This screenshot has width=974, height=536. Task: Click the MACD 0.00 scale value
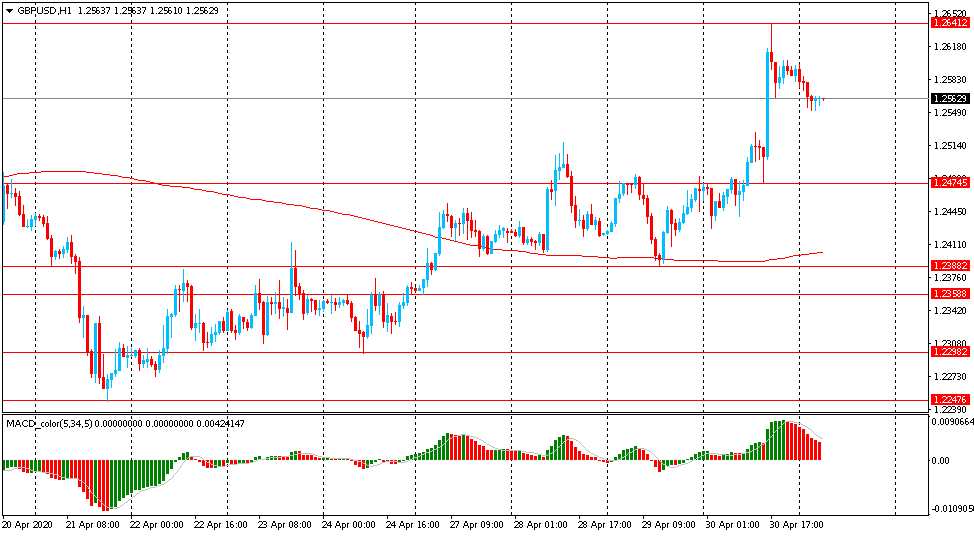(x=941, y=461)
